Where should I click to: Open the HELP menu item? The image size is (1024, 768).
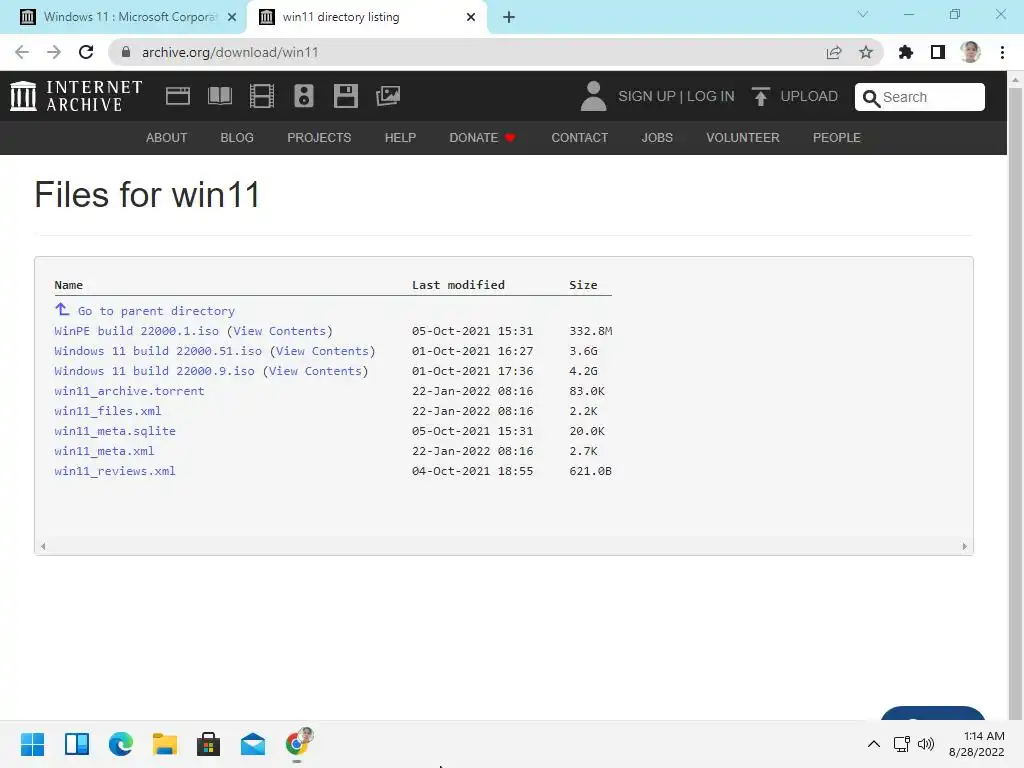(400, 138)
